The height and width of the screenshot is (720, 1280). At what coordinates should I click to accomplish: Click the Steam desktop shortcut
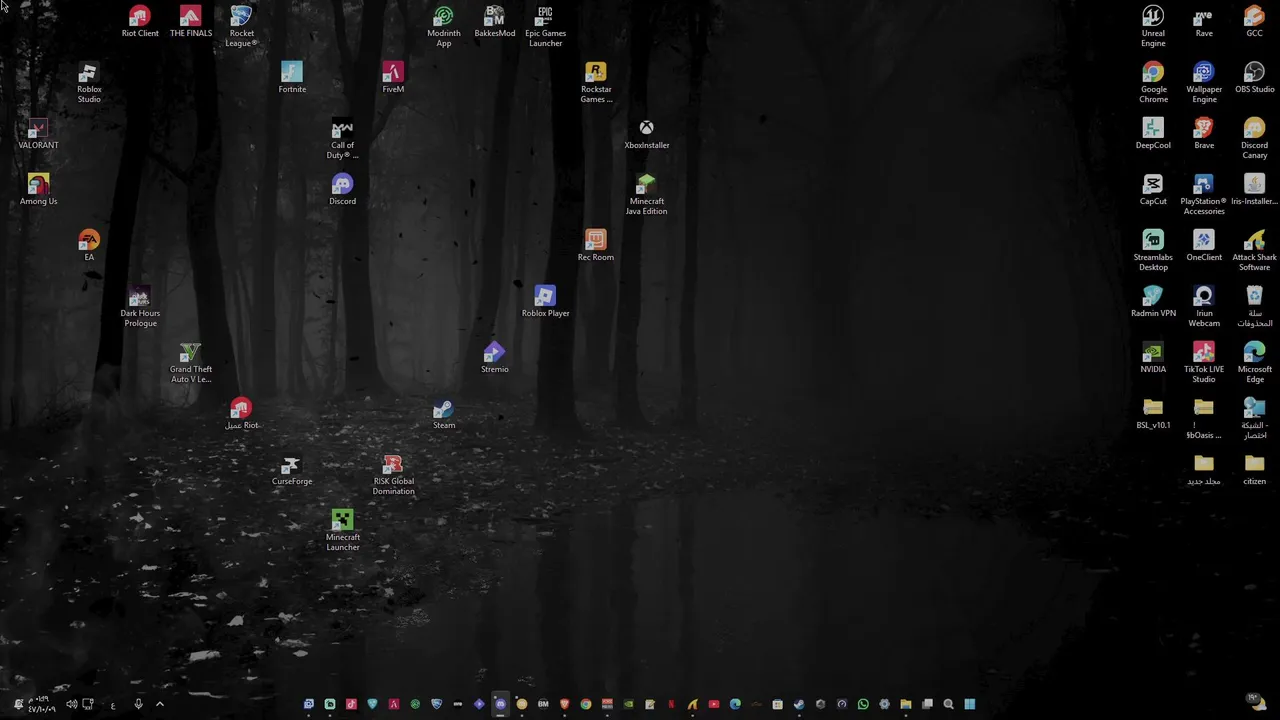444,414
